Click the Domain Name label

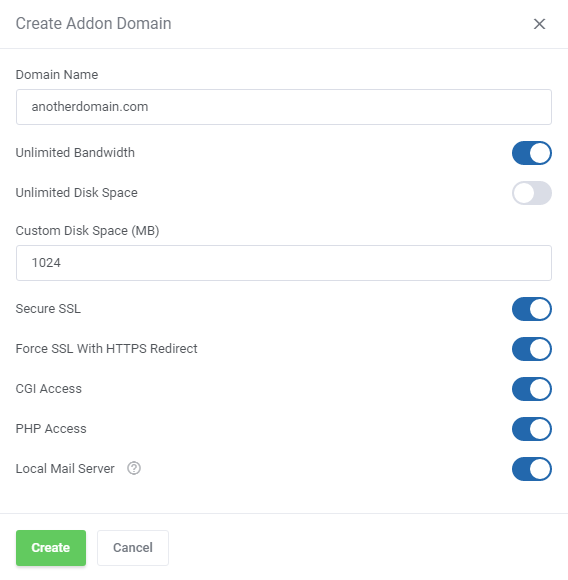(57, 75)
